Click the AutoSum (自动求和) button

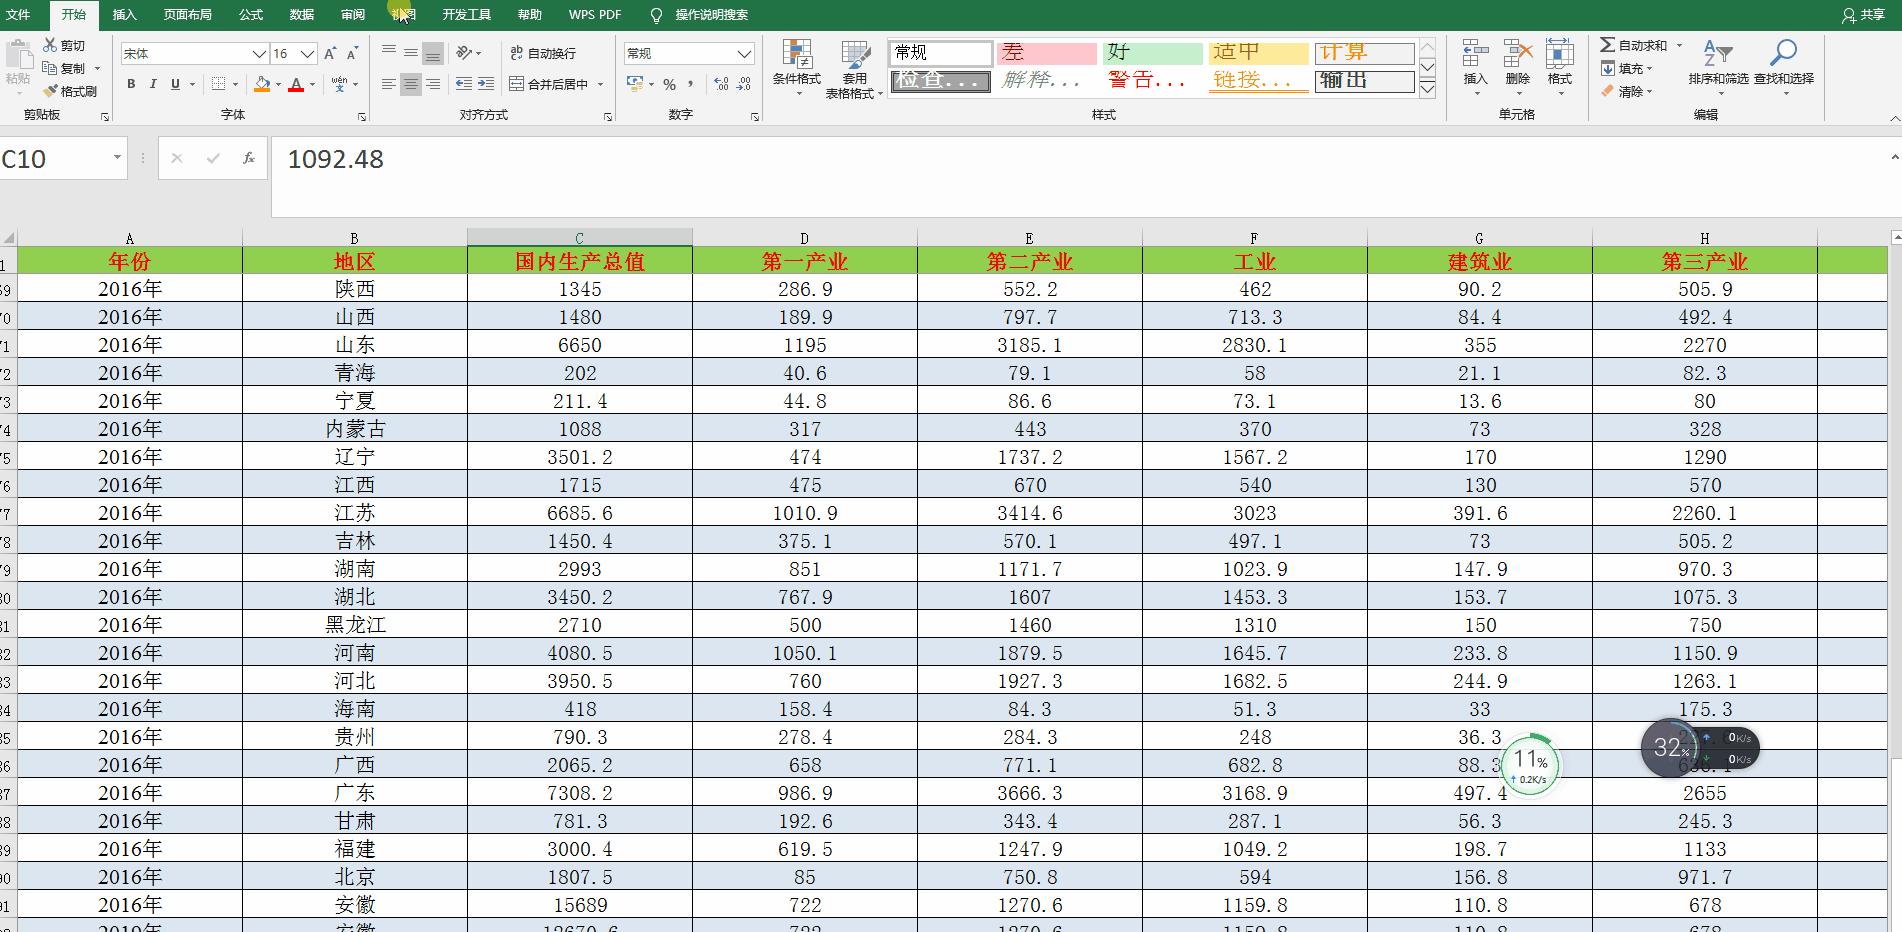click(x=1634, y=45)
